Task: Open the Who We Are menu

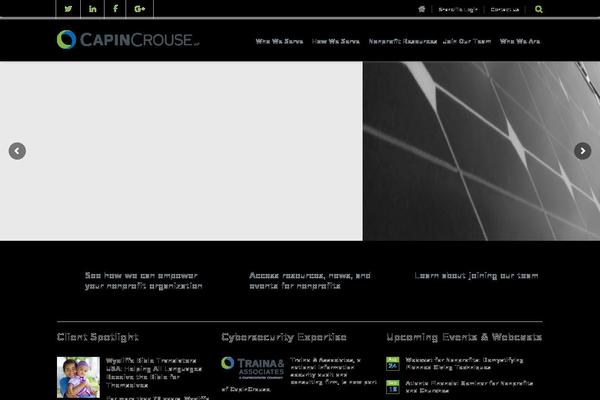Action: click(520, 41)
